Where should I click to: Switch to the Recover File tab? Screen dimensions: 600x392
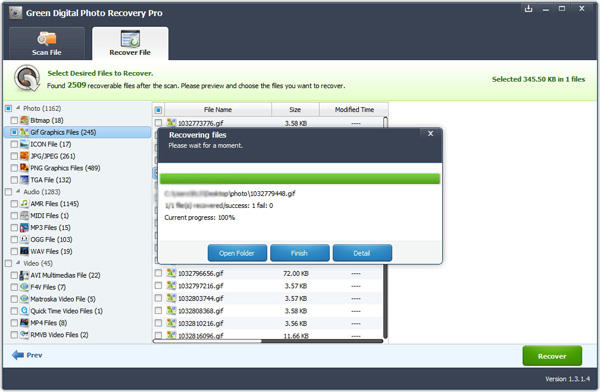(130, 43)
